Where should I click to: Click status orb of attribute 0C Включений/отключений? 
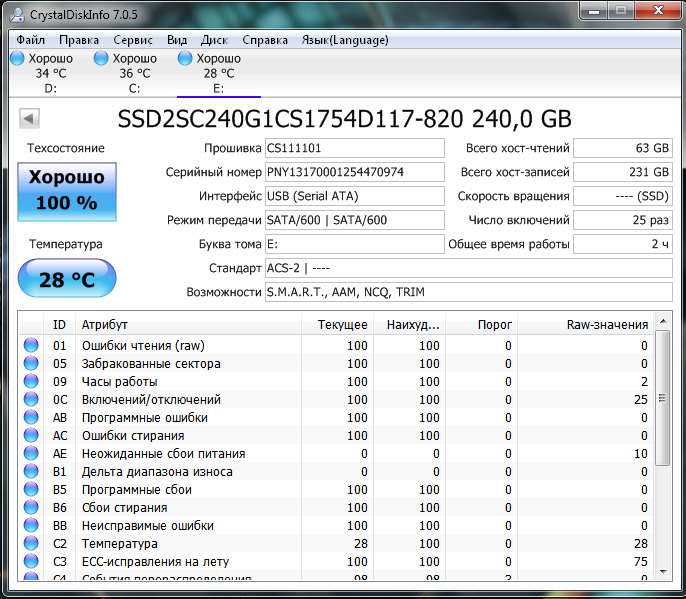pyautogui.click(x=31, y=399)
